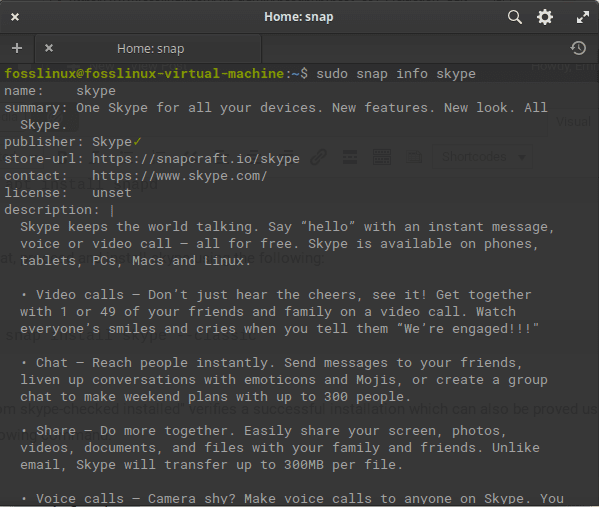
Task: Click 'Skype will transfer up to 300MB' line
Action: point(212,465)
